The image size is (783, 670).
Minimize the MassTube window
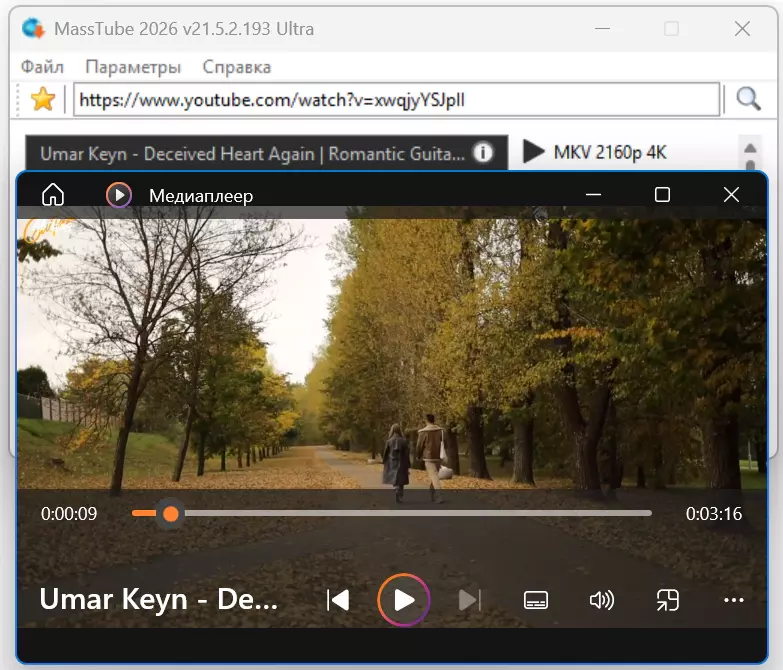coord(602,28)
